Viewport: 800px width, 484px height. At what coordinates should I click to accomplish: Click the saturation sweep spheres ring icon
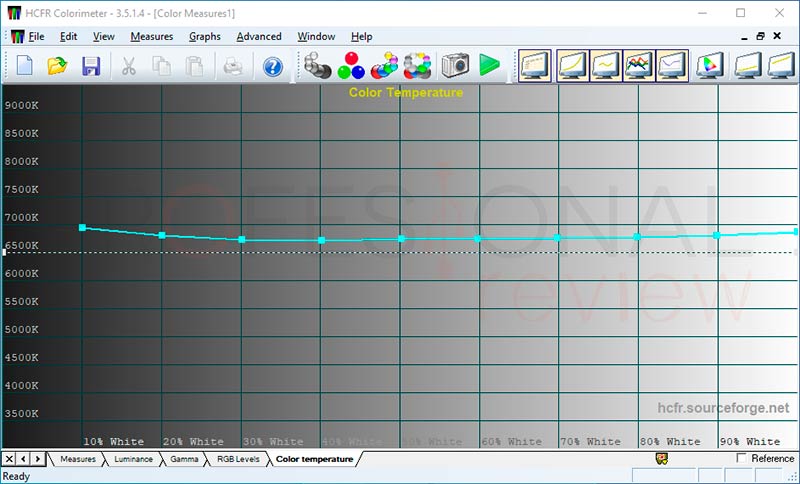(x=417, y=65)
